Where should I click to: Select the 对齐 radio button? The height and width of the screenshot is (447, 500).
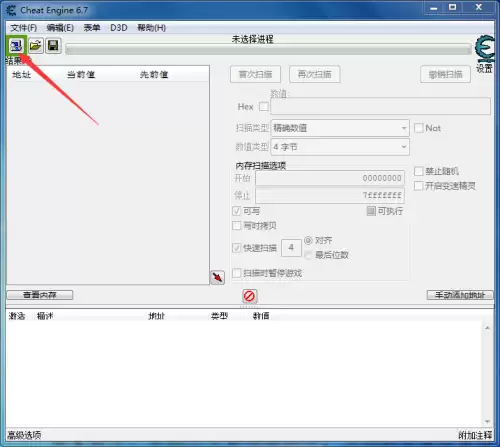308,240
